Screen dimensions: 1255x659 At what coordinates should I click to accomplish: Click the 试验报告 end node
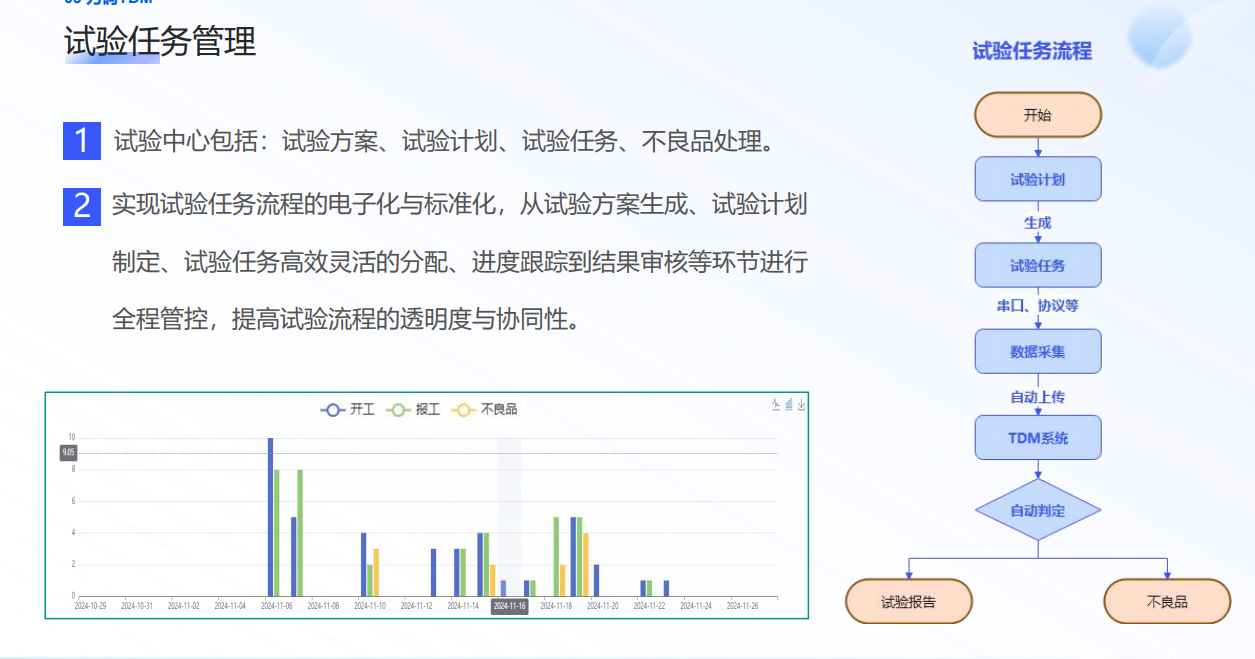tap(909, 602)
